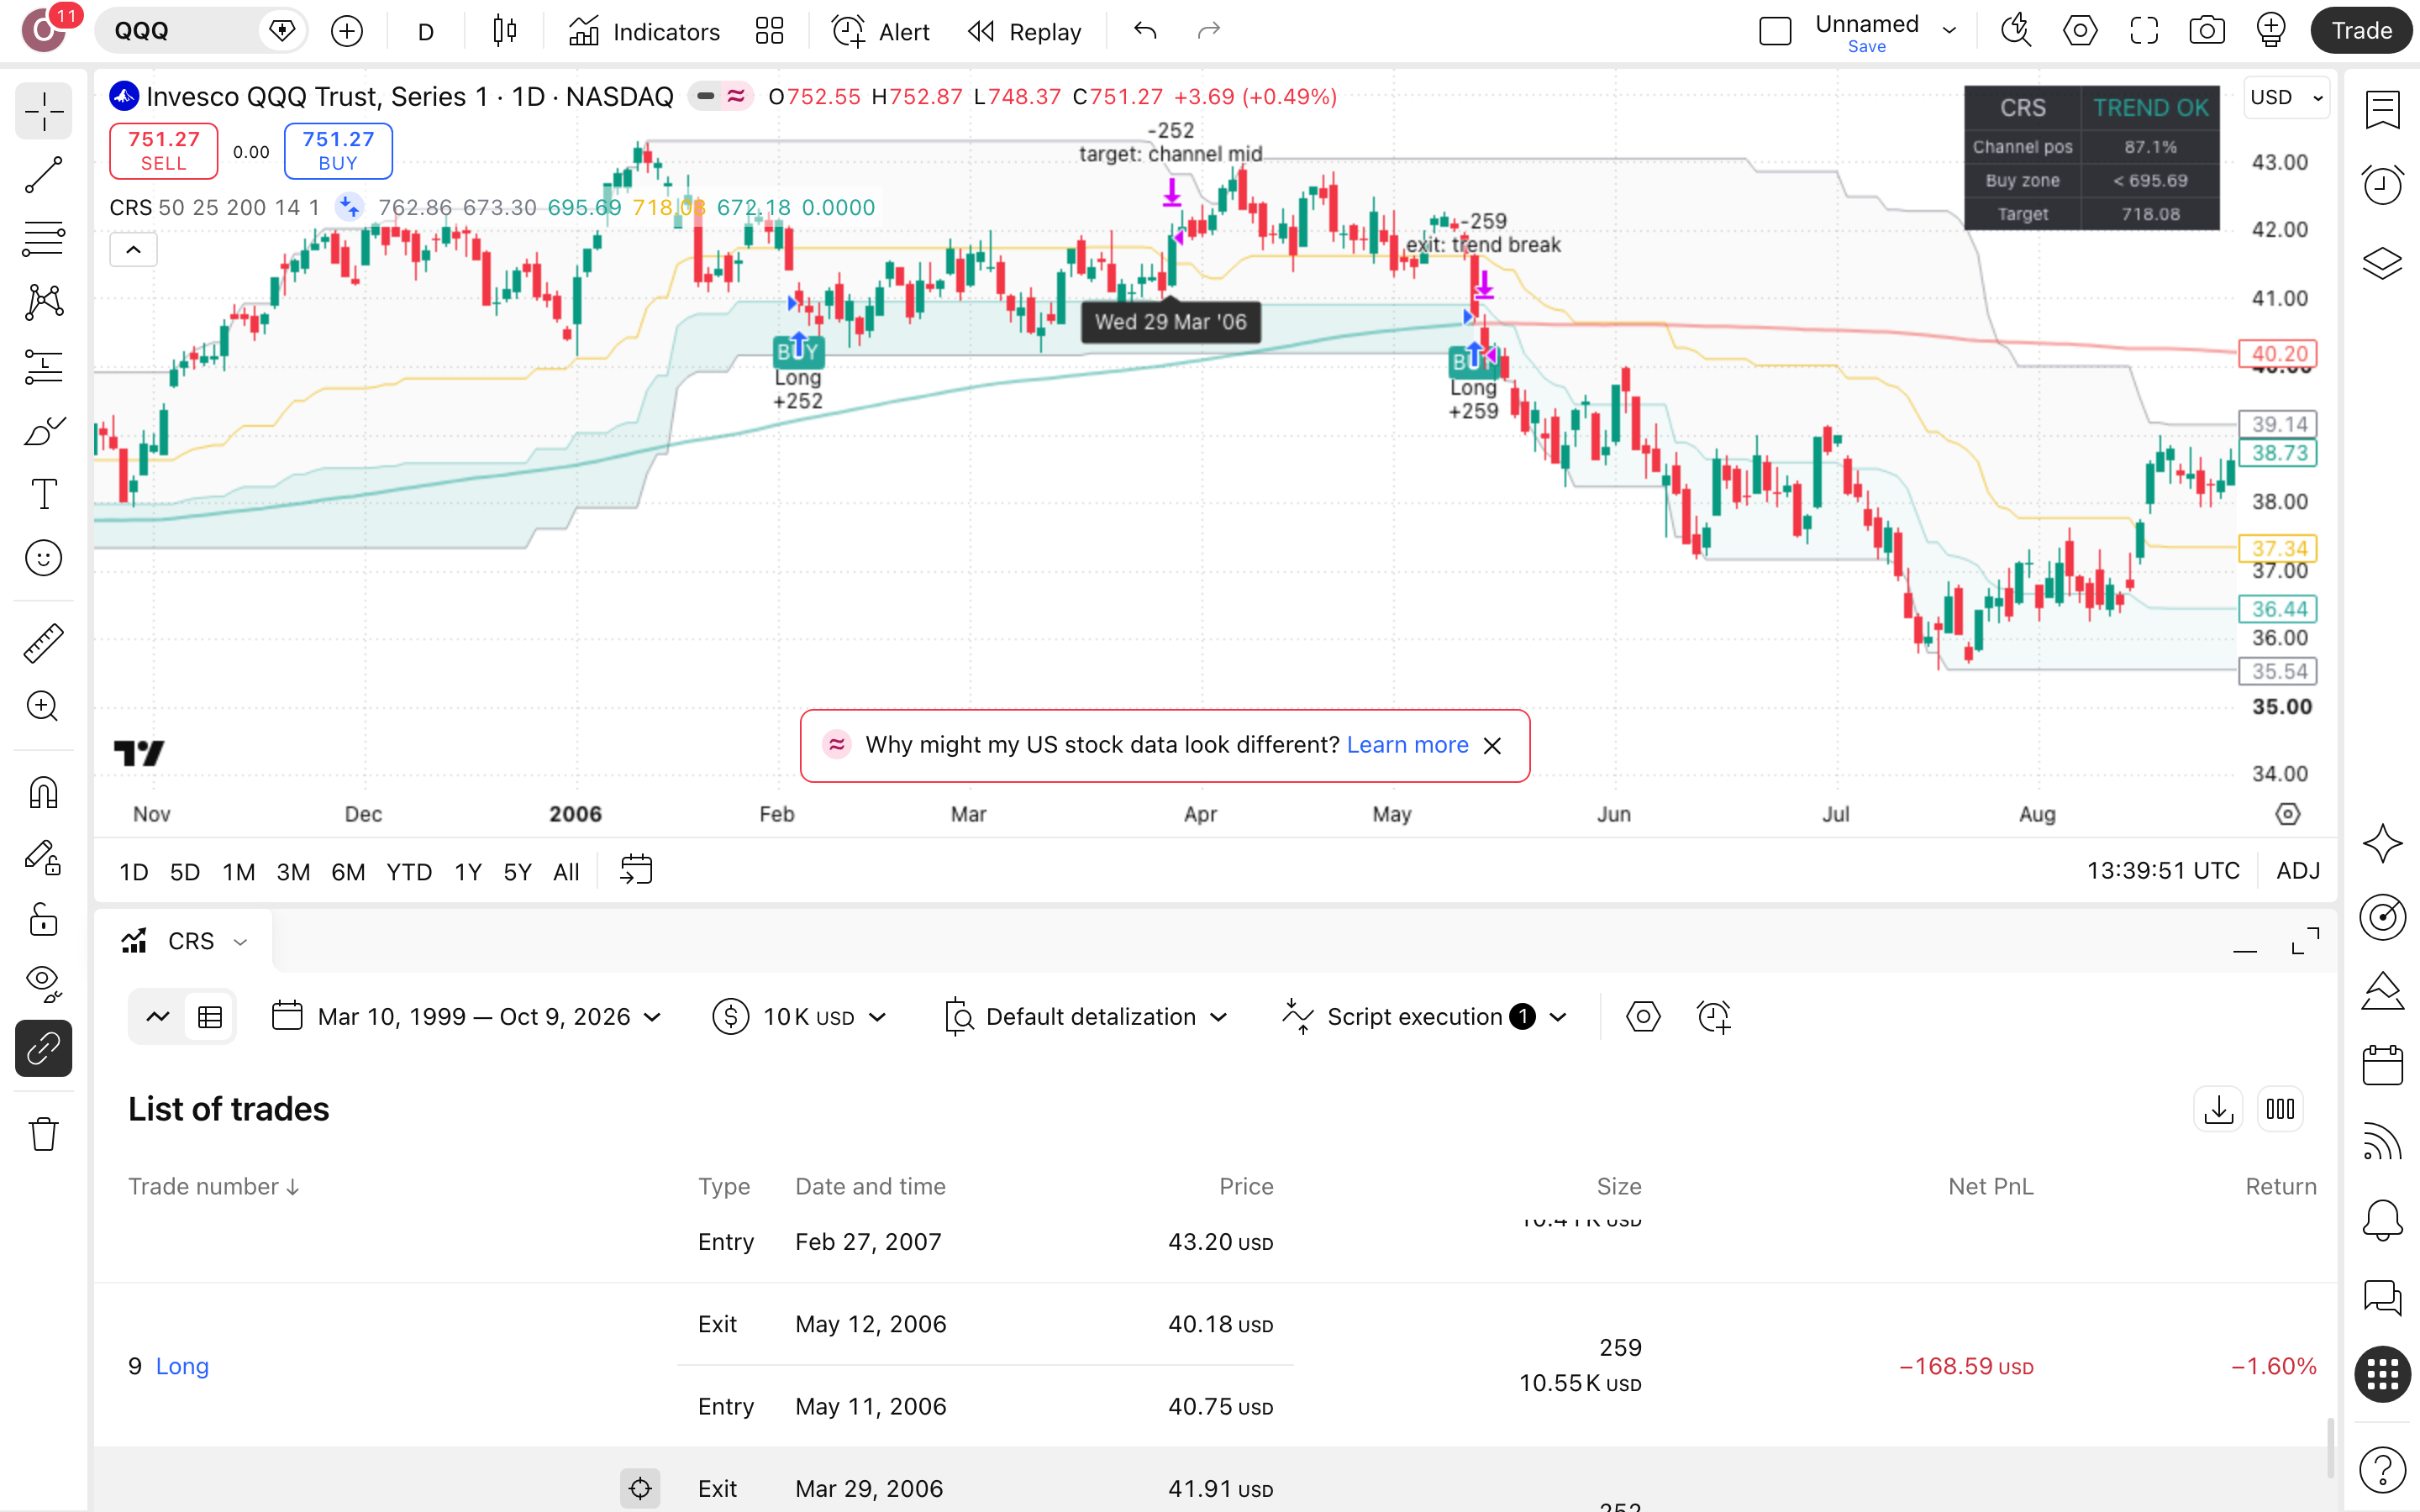Open the forecasting and measurement tools
Screen dimensions: 2420x1512
click(x=44, y=366)
